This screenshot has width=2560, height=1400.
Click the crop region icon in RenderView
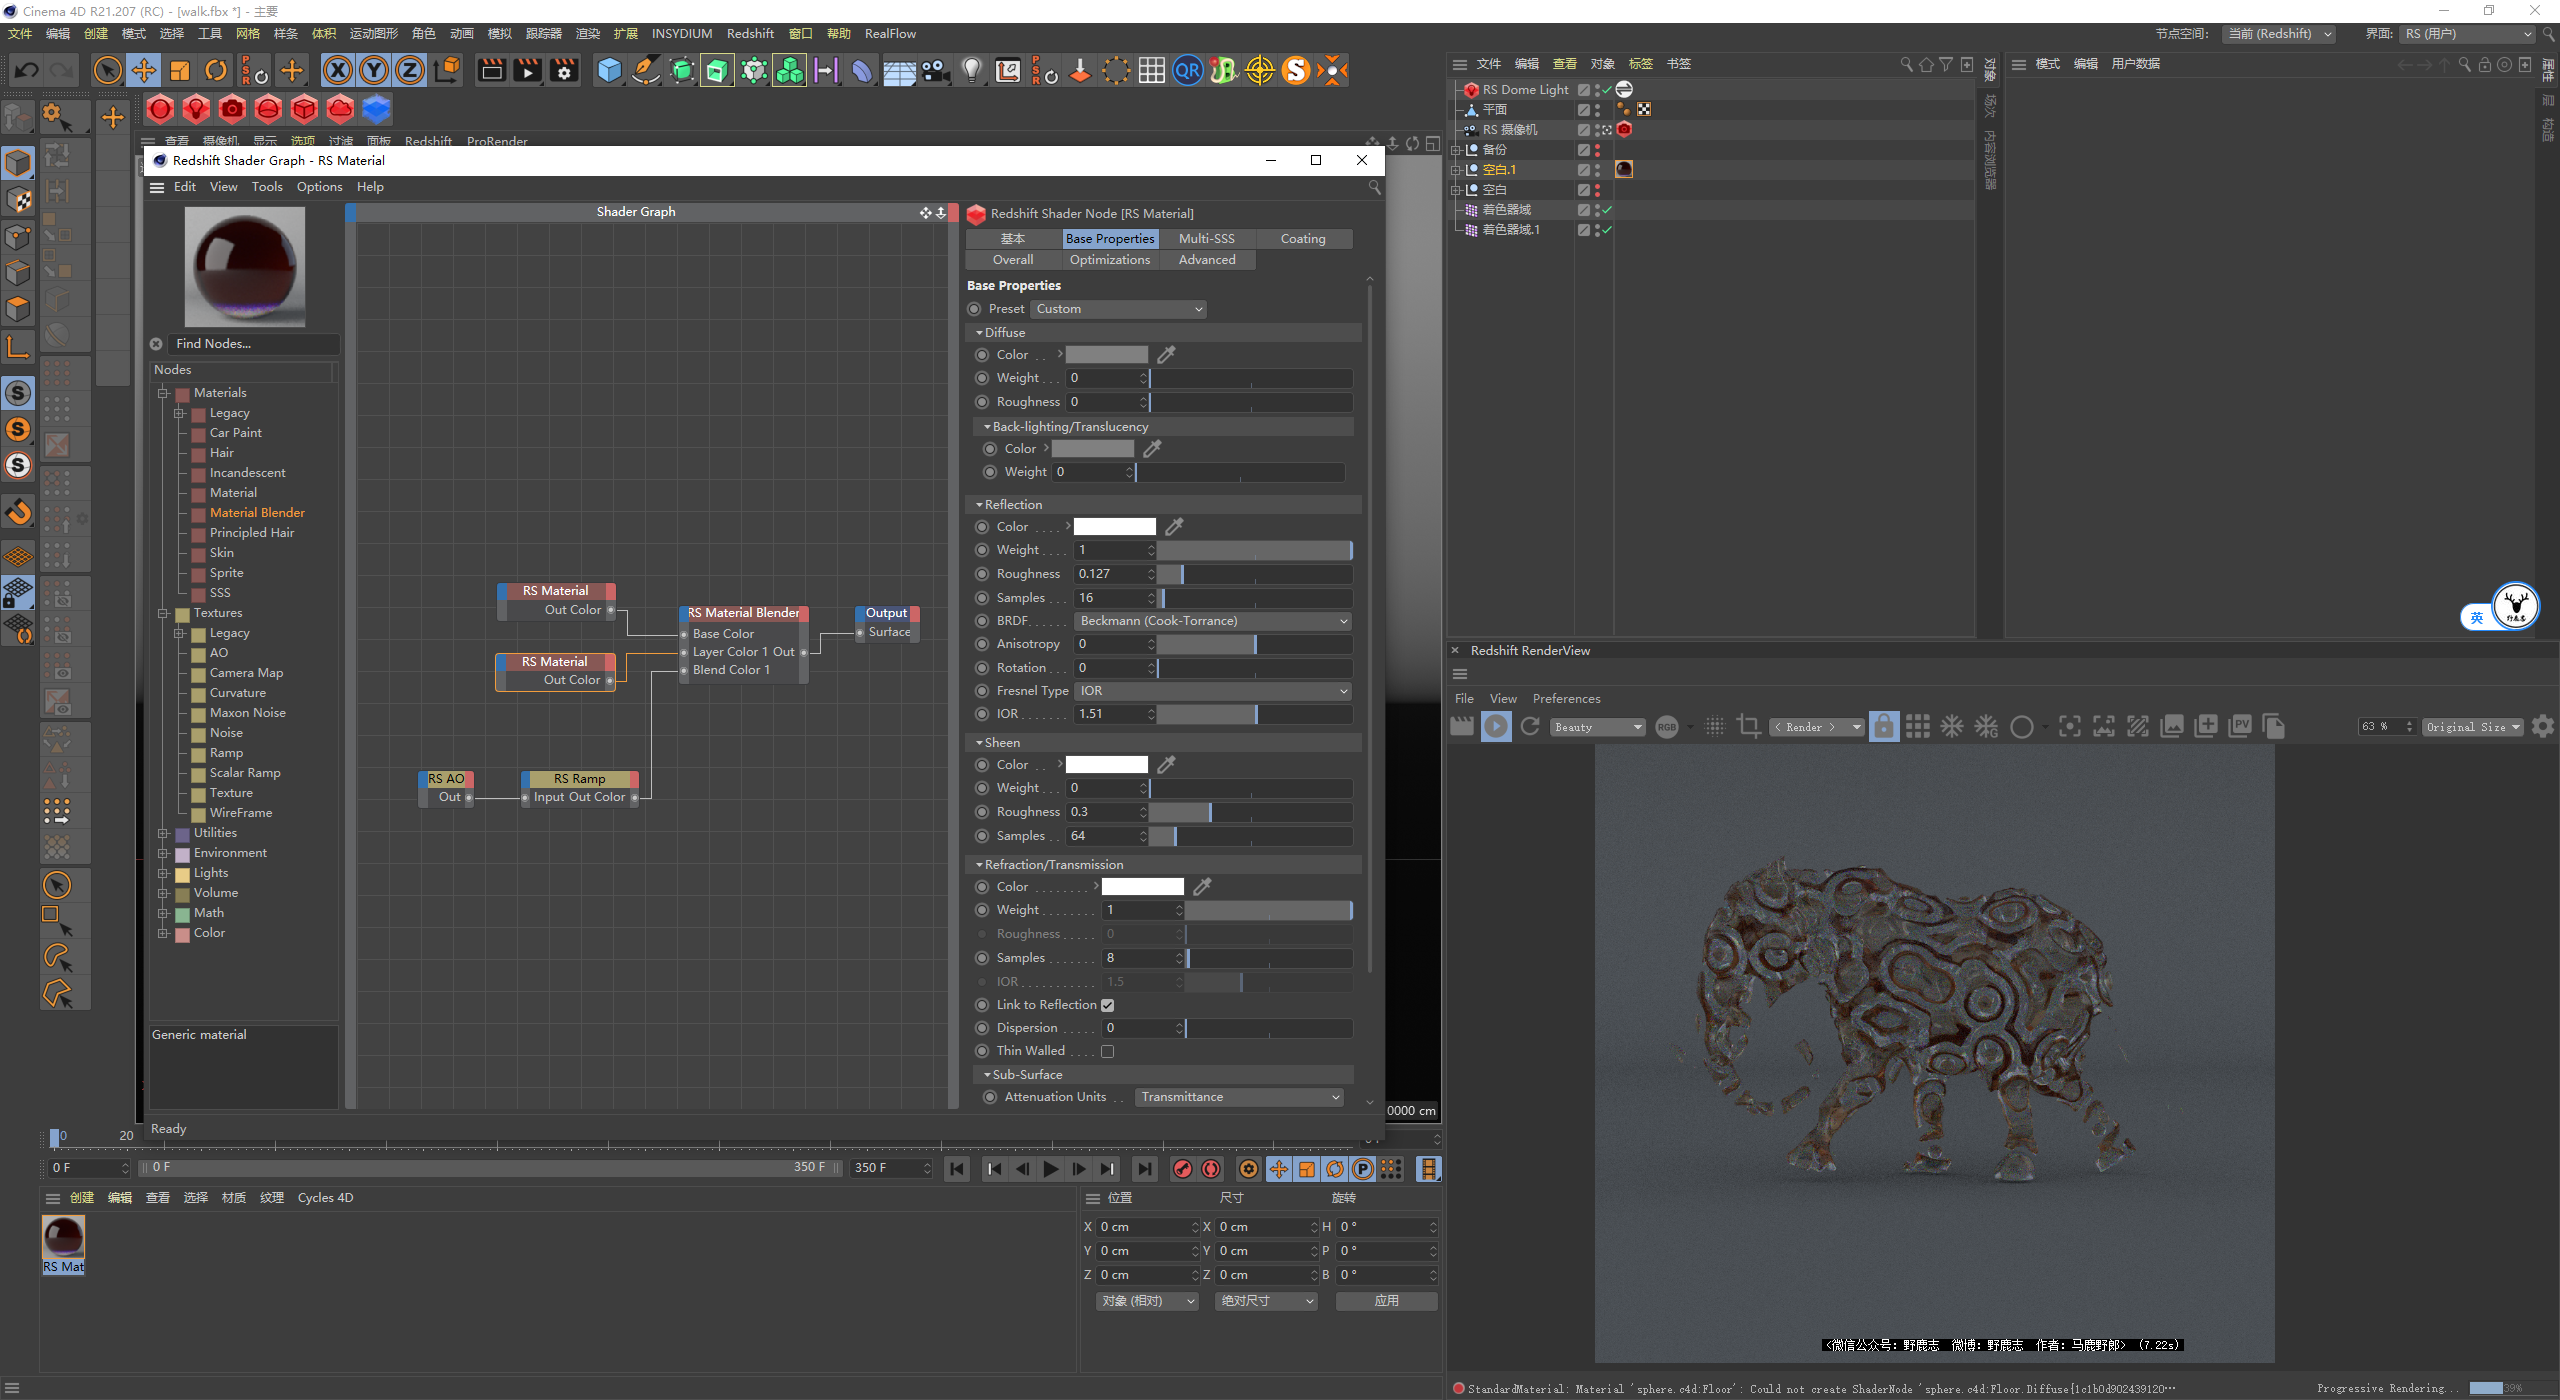tap(1748, 727)
